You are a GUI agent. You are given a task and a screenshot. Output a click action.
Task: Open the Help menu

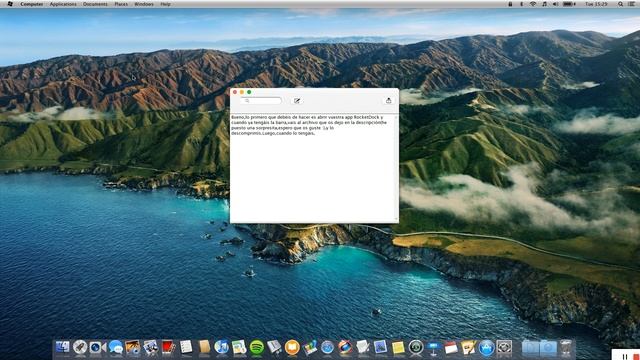coord(165,4)
